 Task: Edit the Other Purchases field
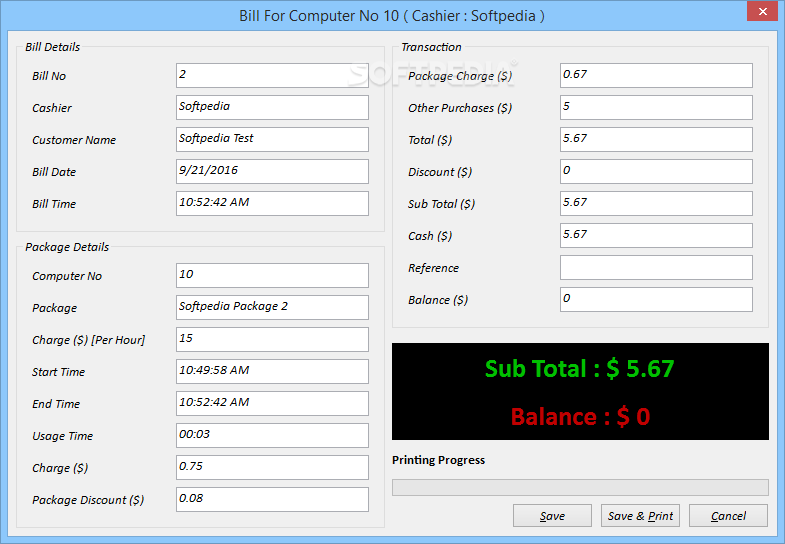(x=656, y=108)
